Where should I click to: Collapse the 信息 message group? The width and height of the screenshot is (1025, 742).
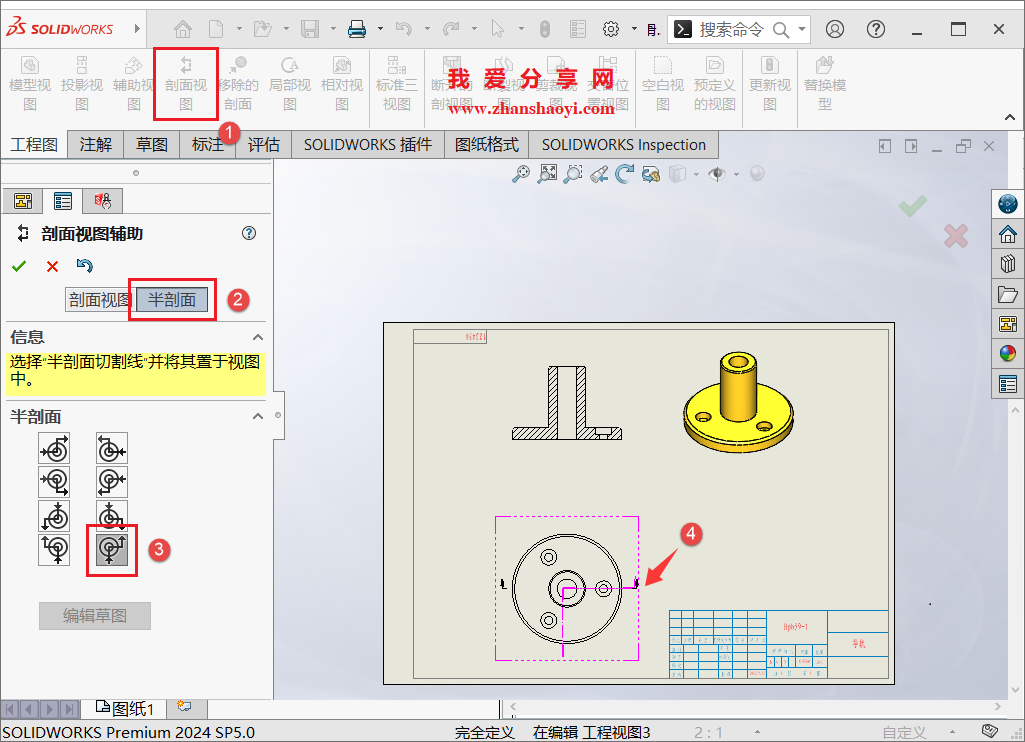click(x=257, y=337)
